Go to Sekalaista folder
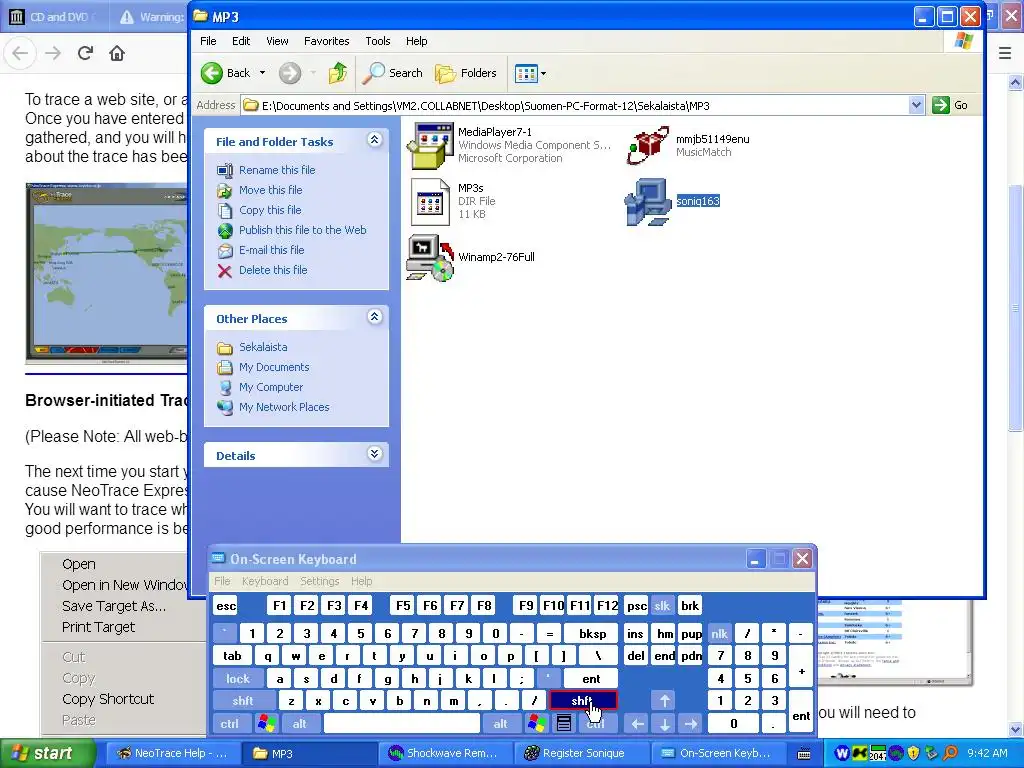1024x768 pixels. pos(263,347)
